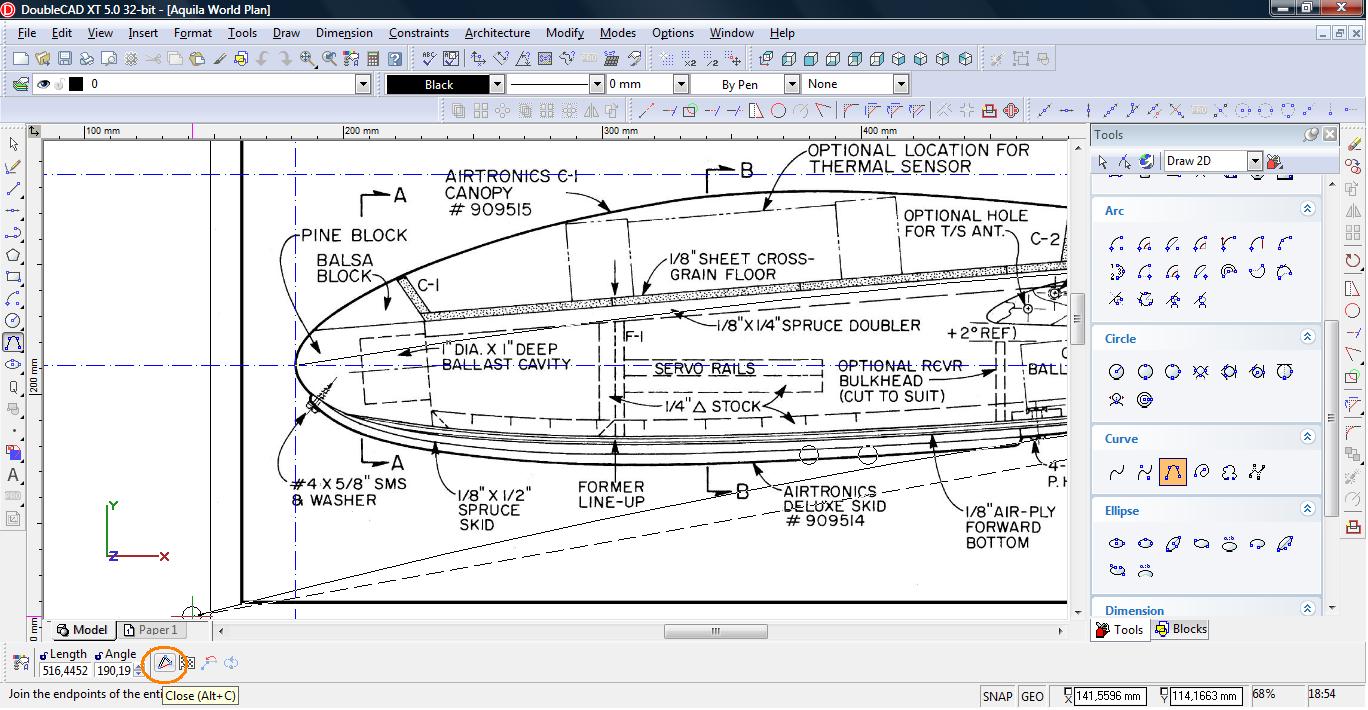The width and height of the screenshot is (1368, 710).
Task: Open the calculator tool in the toolbar
Action: [372, 59]
